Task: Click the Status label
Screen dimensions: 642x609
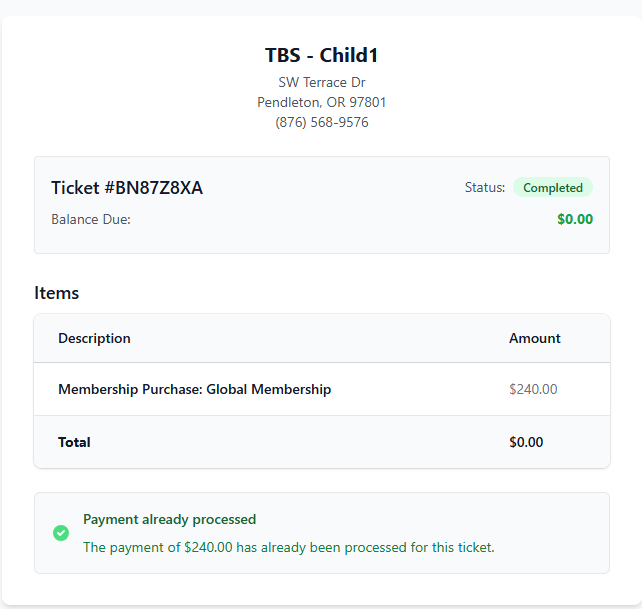Action: pyautogui.click(x=484, y=188)
